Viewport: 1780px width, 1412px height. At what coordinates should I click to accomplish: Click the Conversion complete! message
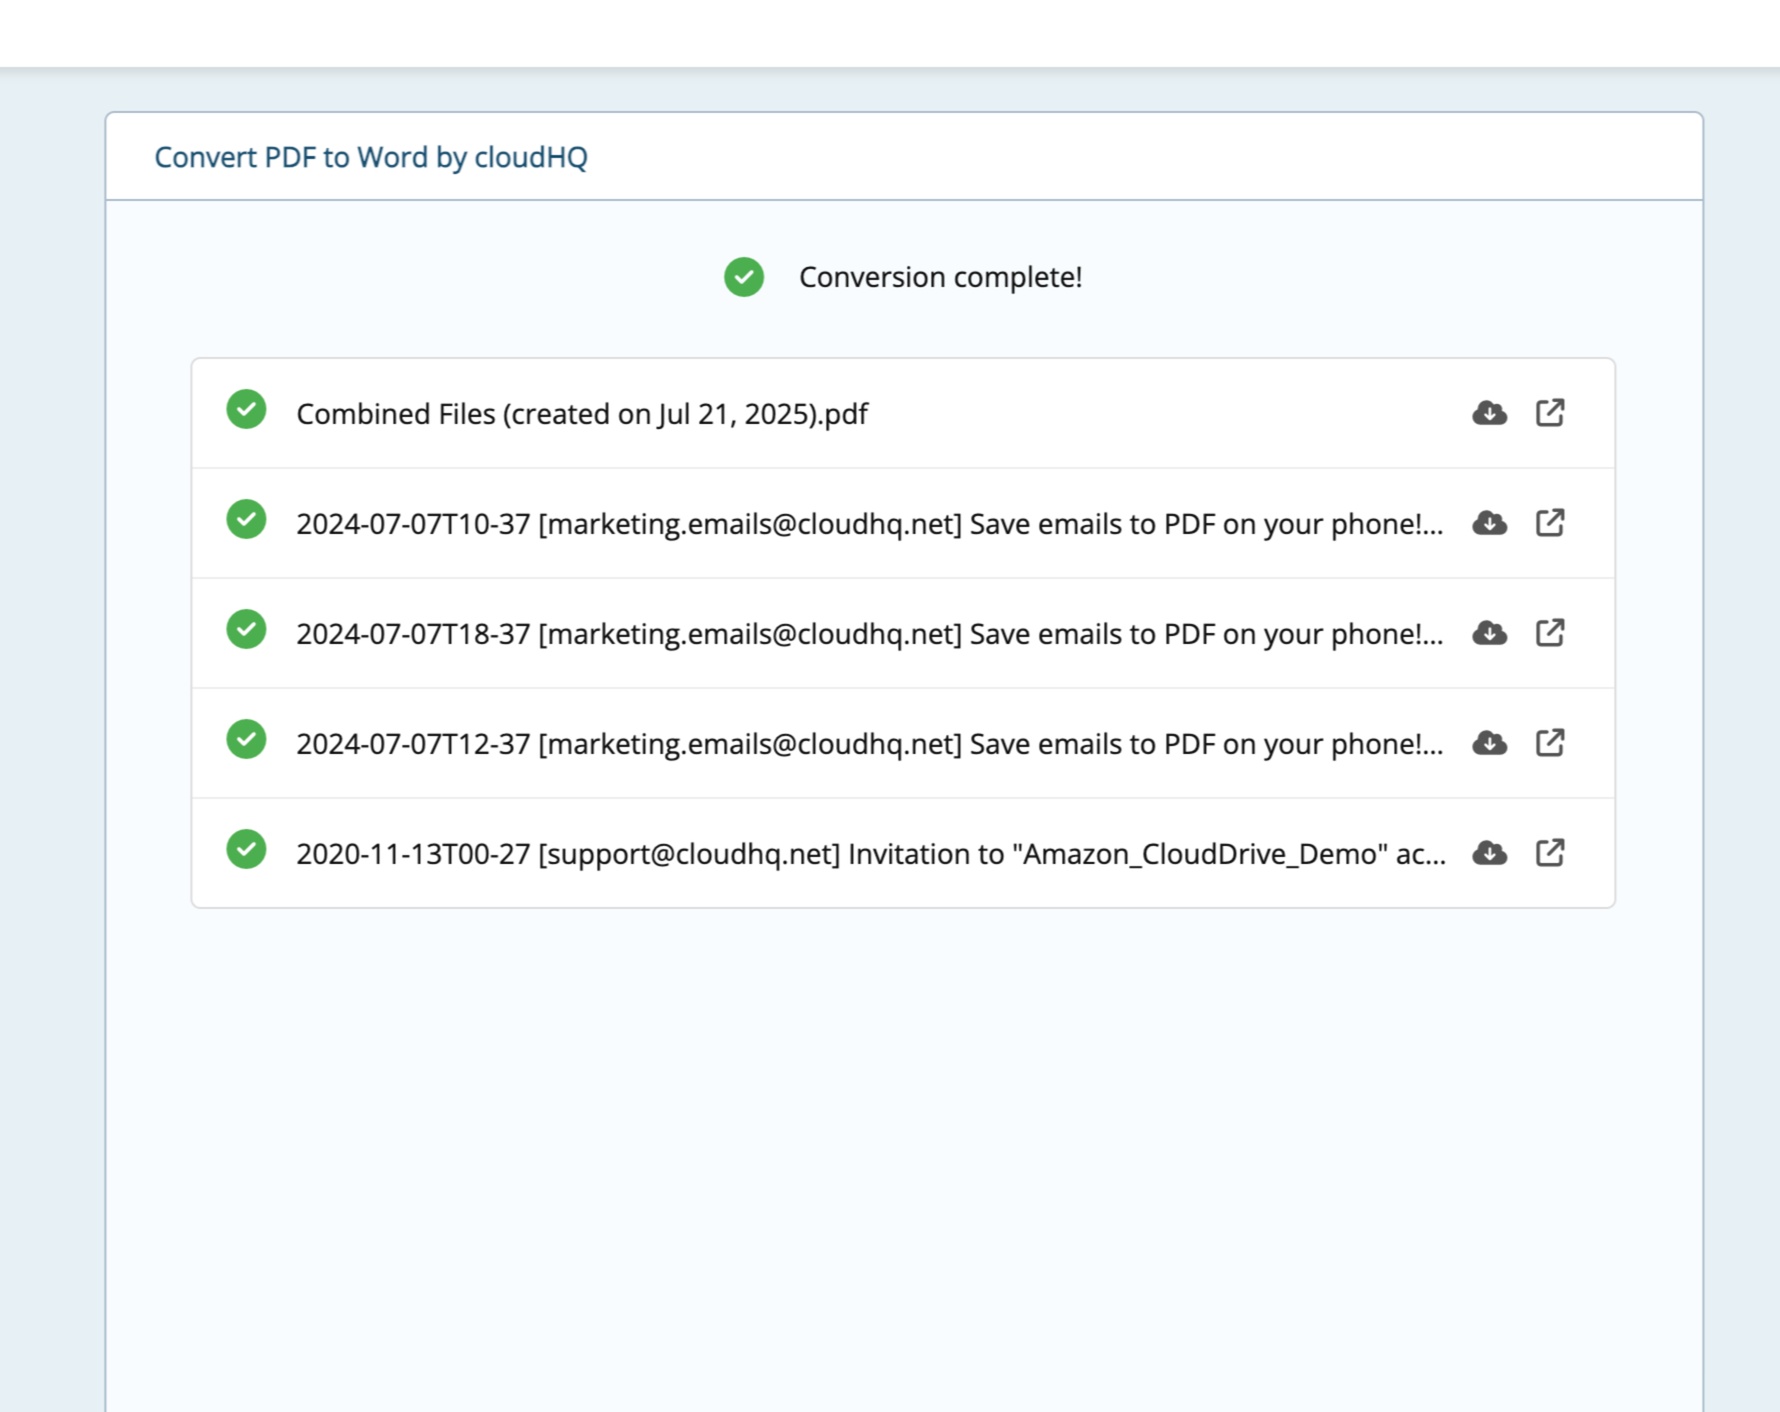(x=940, y=277)
